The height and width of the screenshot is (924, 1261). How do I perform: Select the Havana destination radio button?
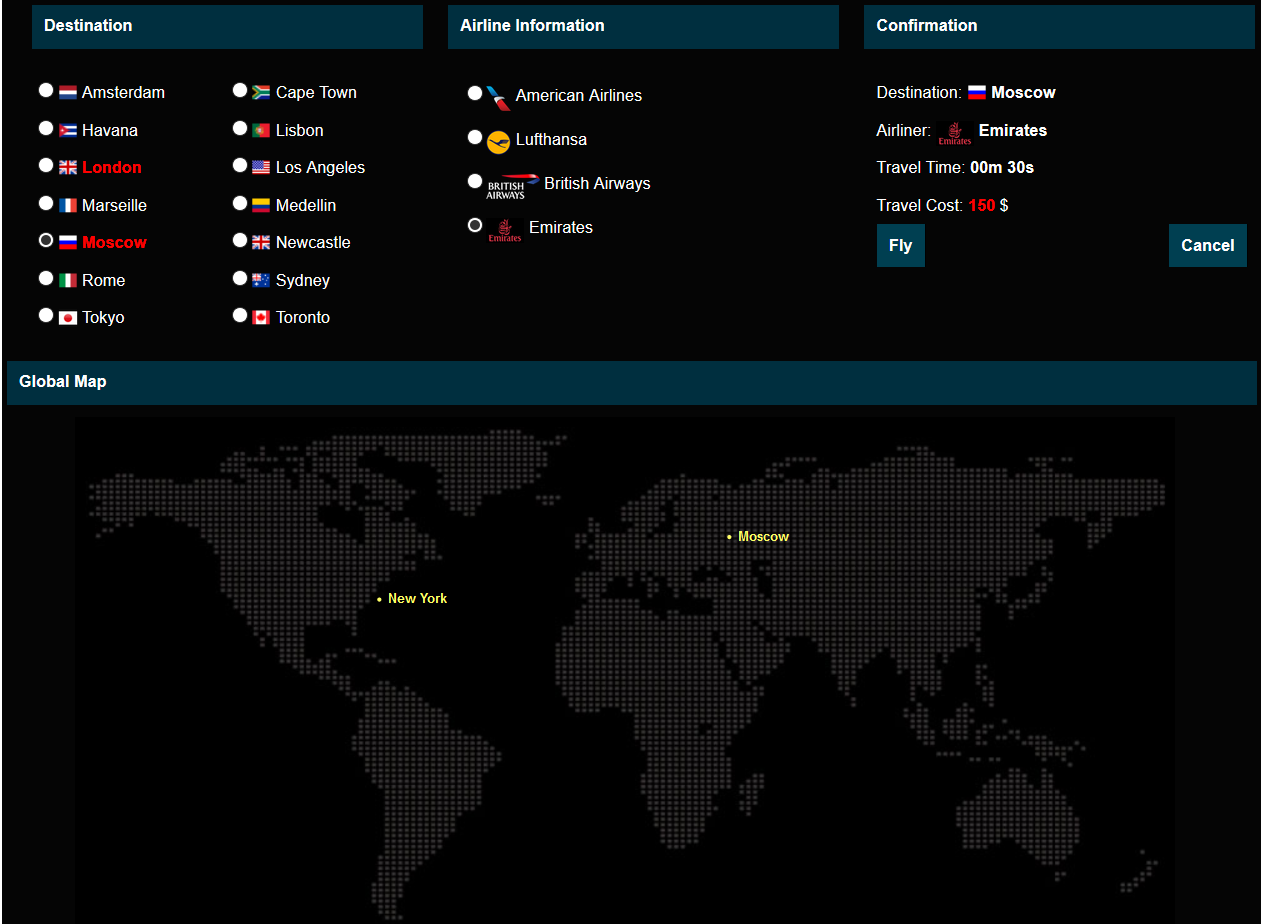tap(46, 128)
